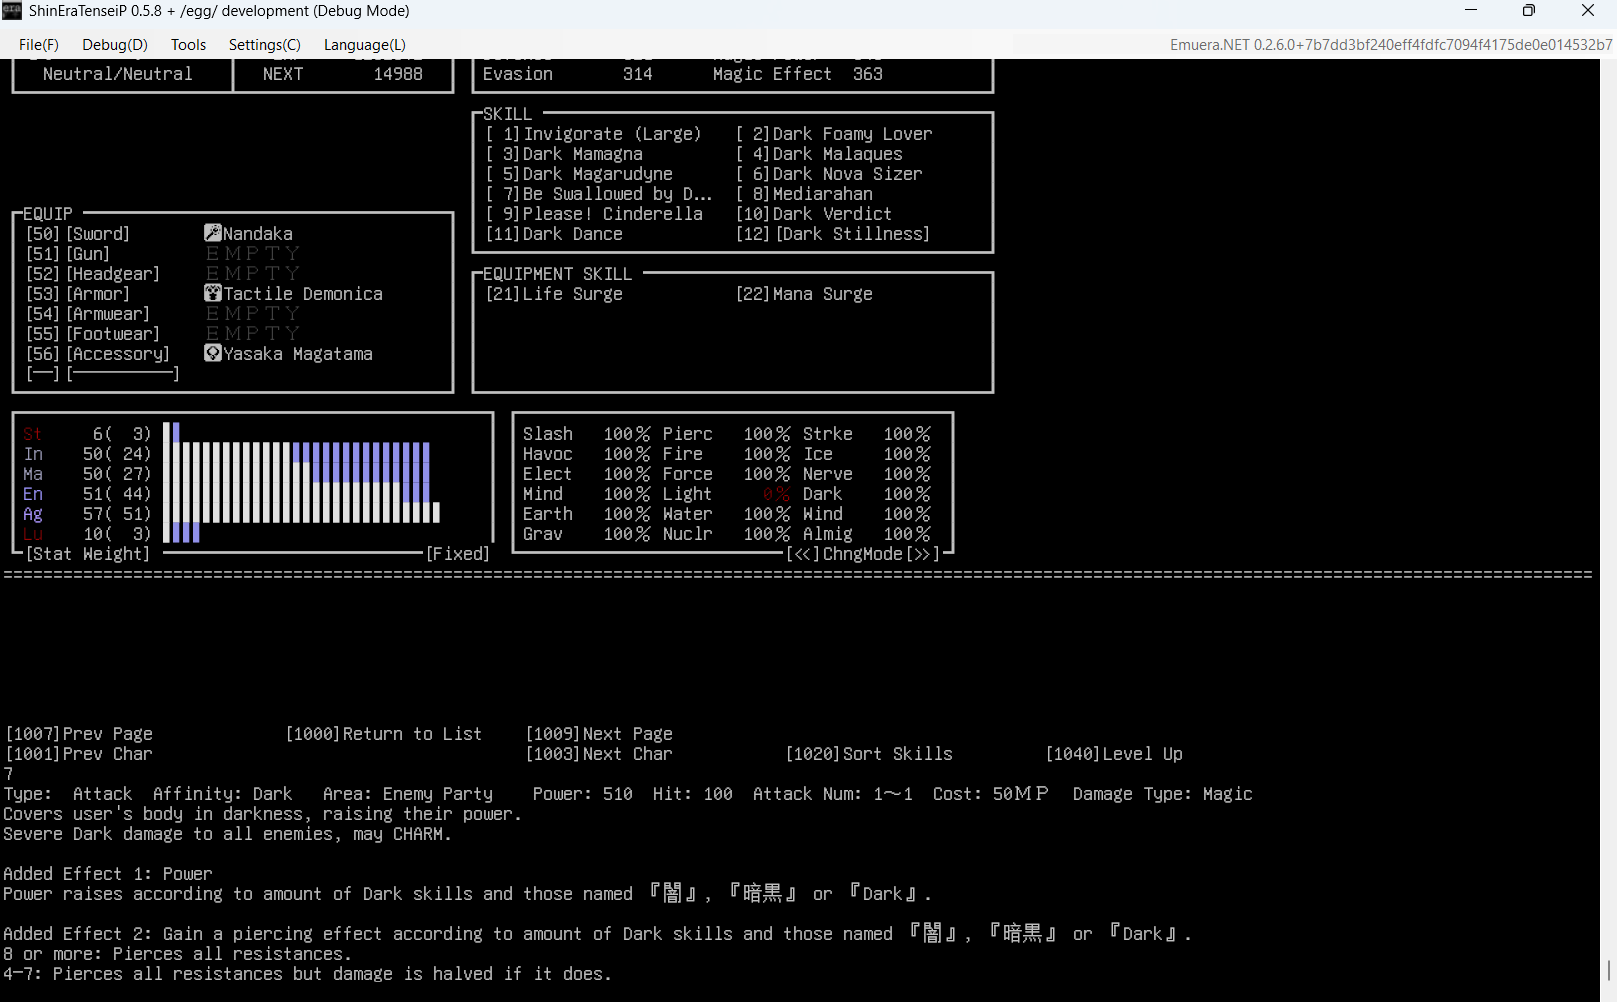This screenshot has height=1002, width=1617.
Task: Click [1040] Level Up
Action: pyautogui.click(x=1114, y=754)
